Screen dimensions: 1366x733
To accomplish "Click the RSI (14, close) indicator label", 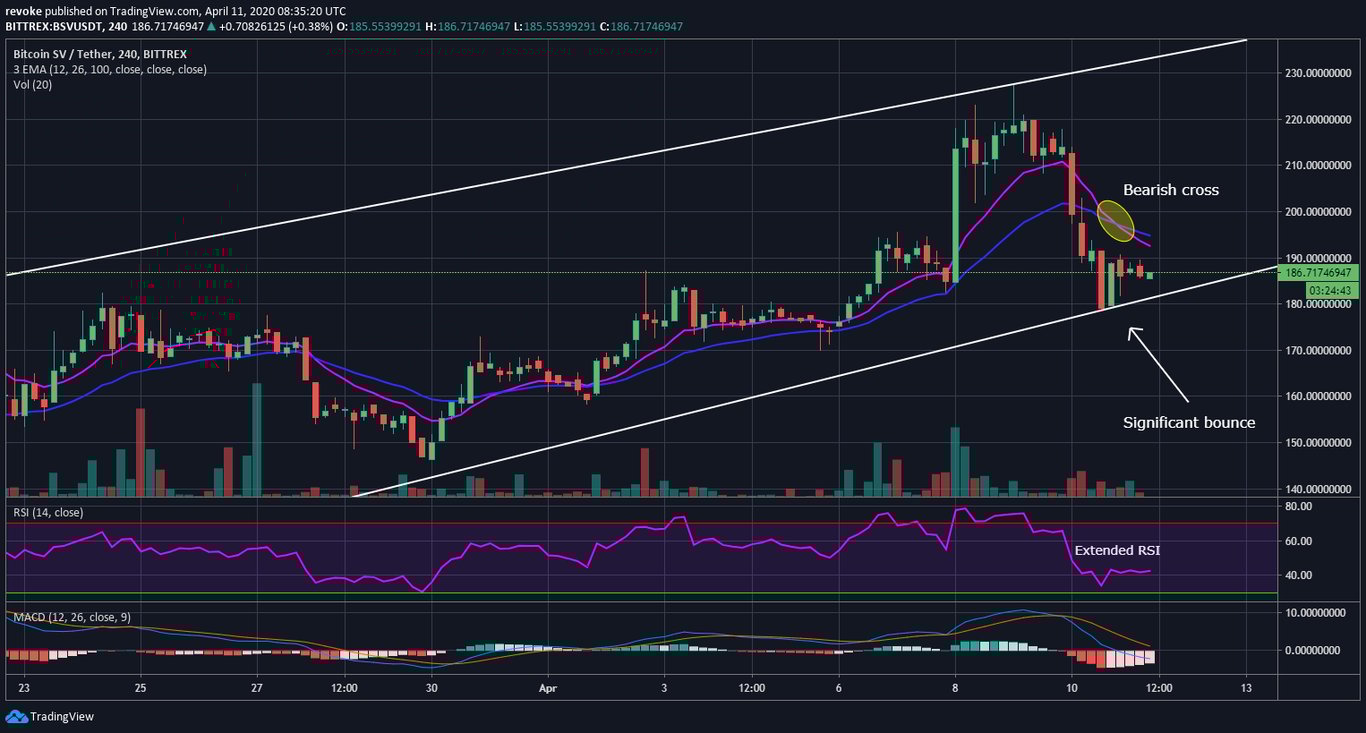I will [x=49, y=511].
